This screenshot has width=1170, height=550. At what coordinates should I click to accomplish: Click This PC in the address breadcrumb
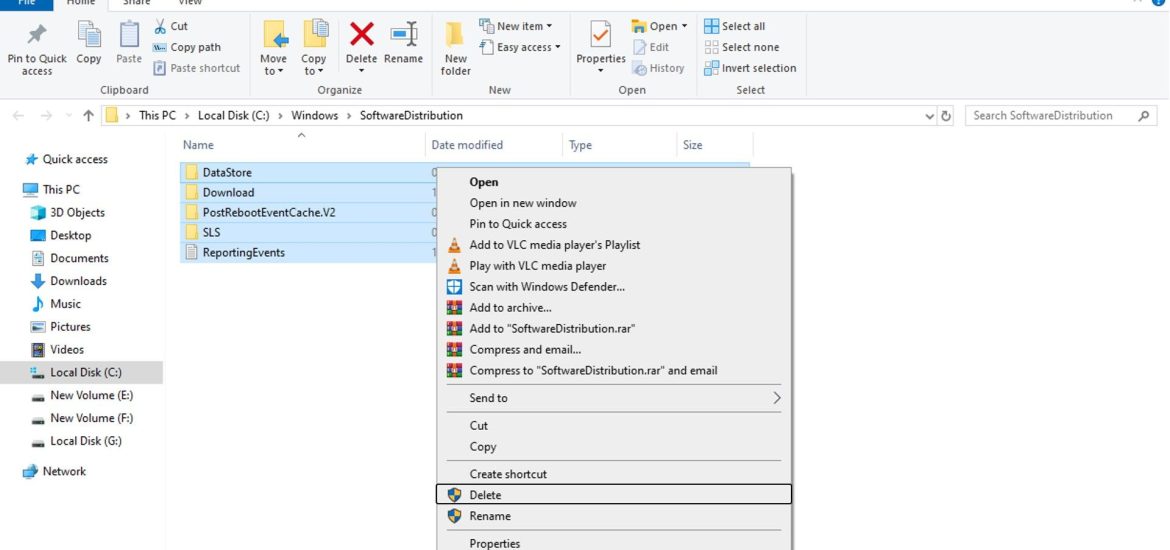point(157,116)
